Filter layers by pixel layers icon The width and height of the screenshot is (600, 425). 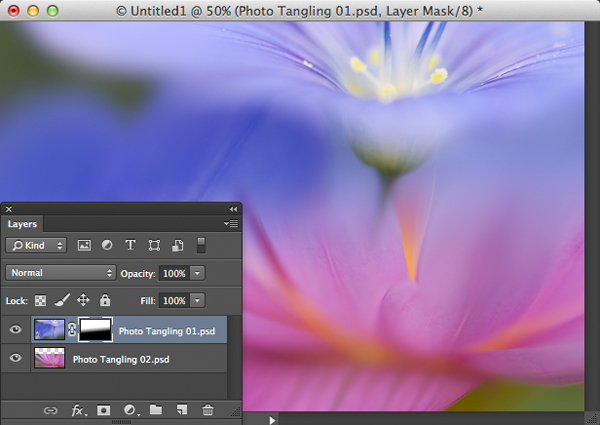coord(84,245)
